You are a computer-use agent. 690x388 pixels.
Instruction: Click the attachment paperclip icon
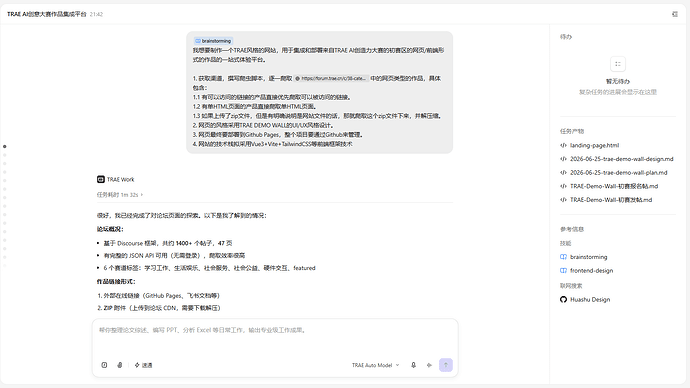pyautogui.click(x=120, y=365)
